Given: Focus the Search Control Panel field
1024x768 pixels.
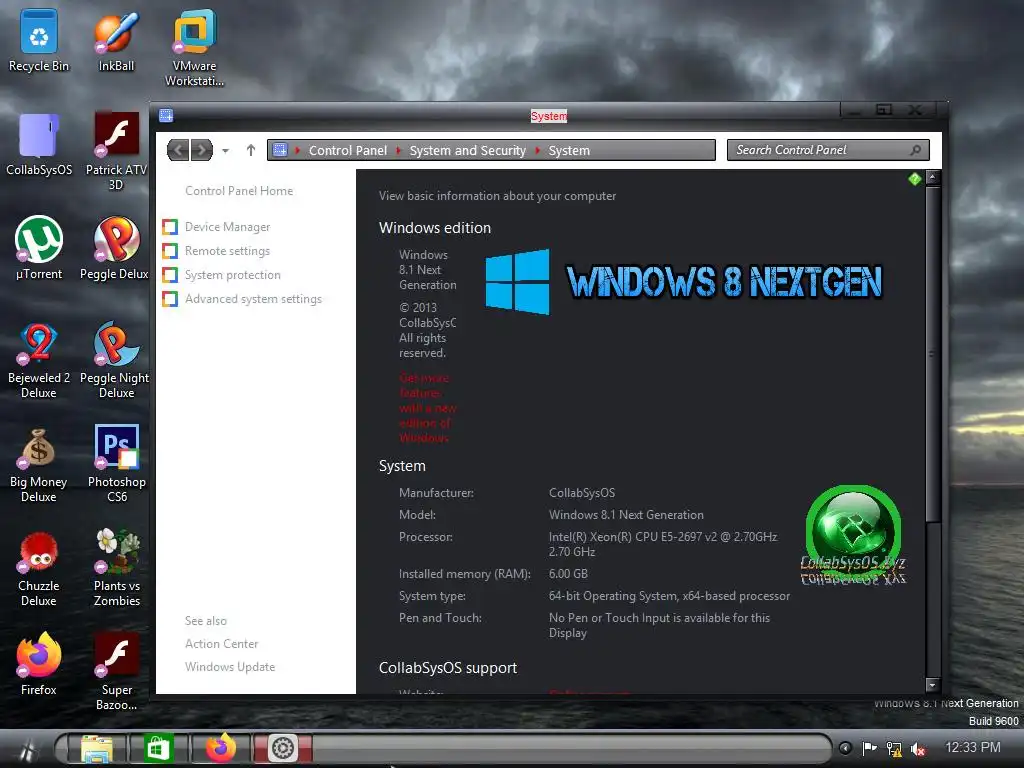Looking at the screenshot, I should (828, 150).
